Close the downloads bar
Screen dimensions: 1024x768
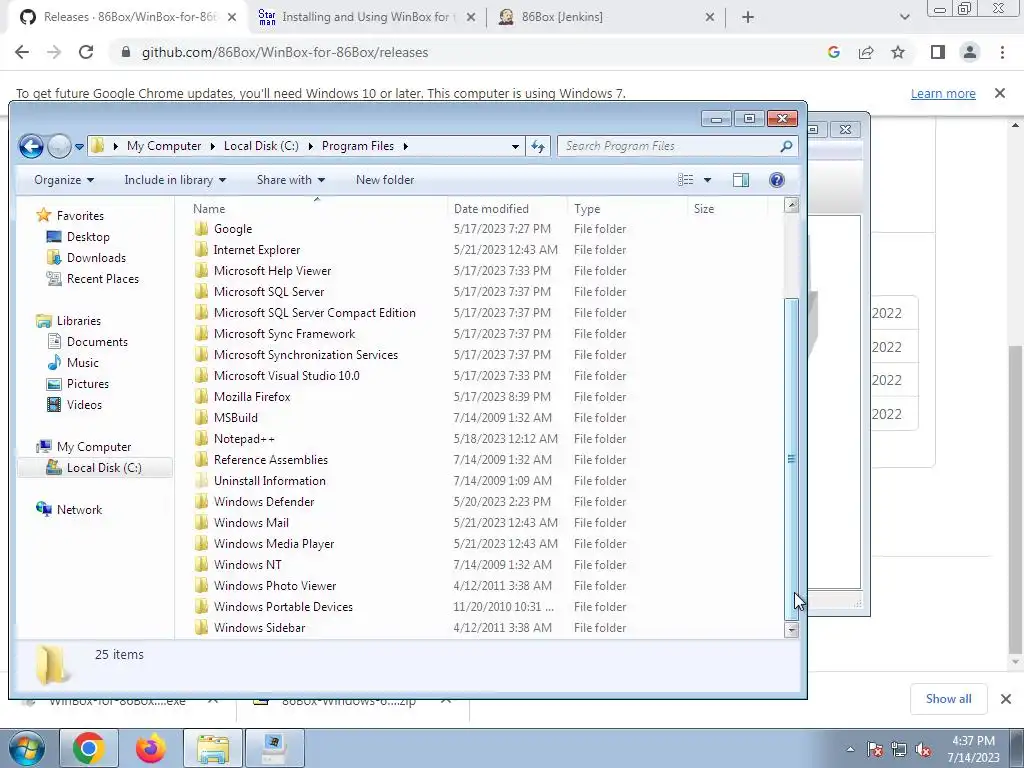click(1006, 699)
